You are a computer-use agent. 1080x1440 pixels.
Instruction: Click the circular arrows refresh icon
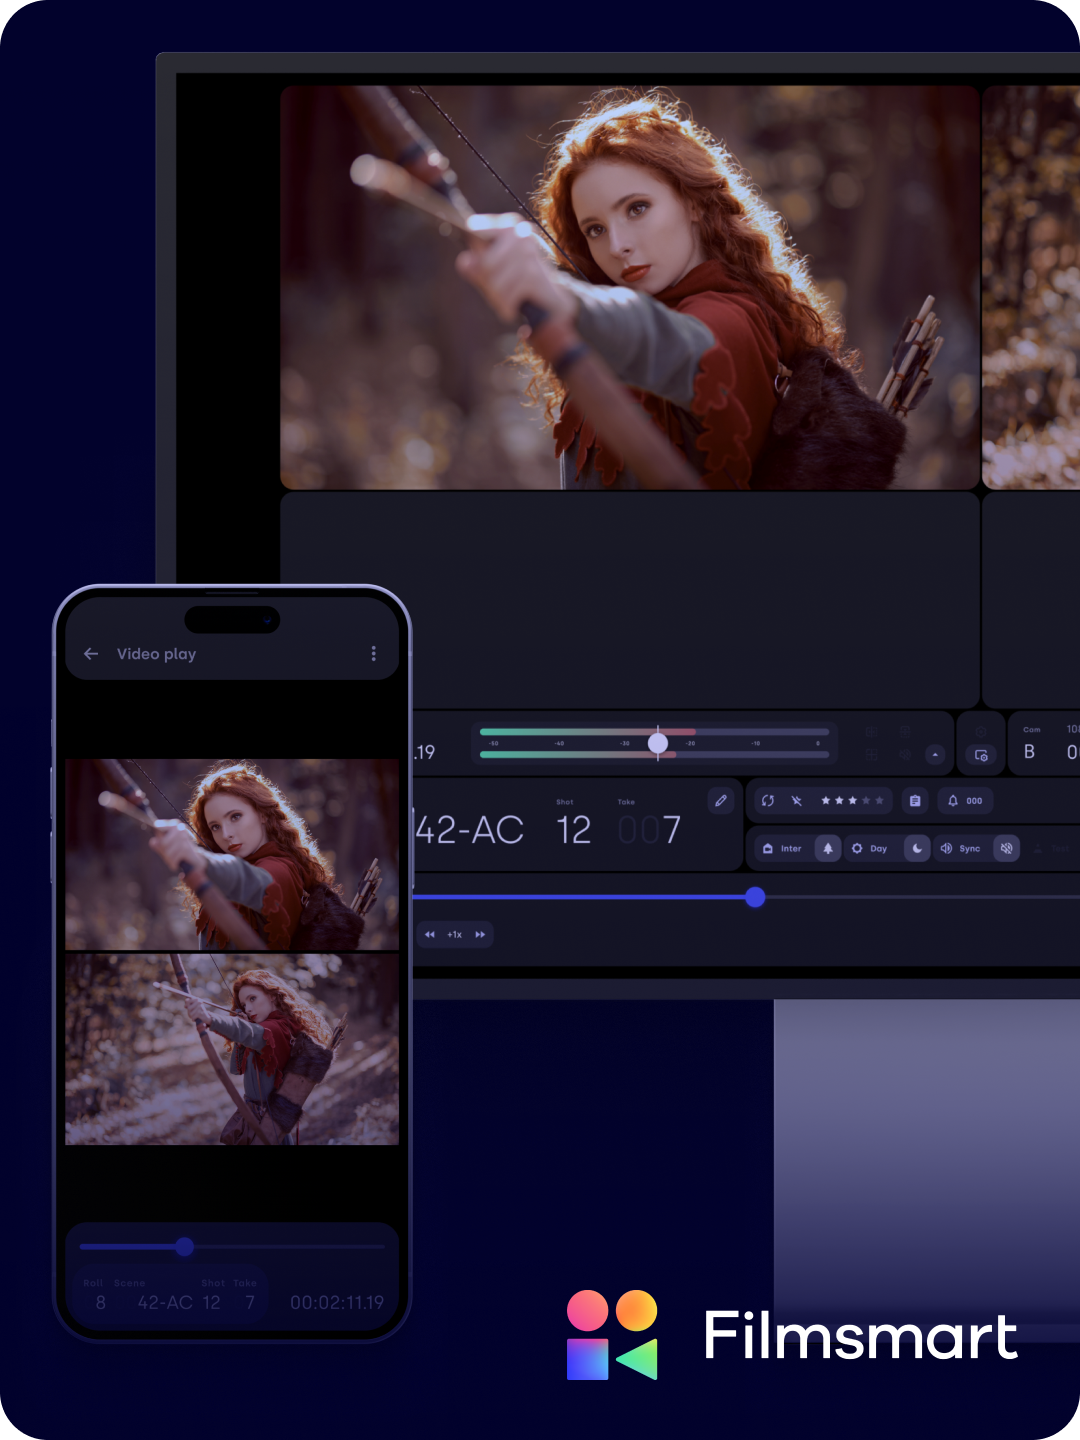pyautogui.click(x=768, y=801)
